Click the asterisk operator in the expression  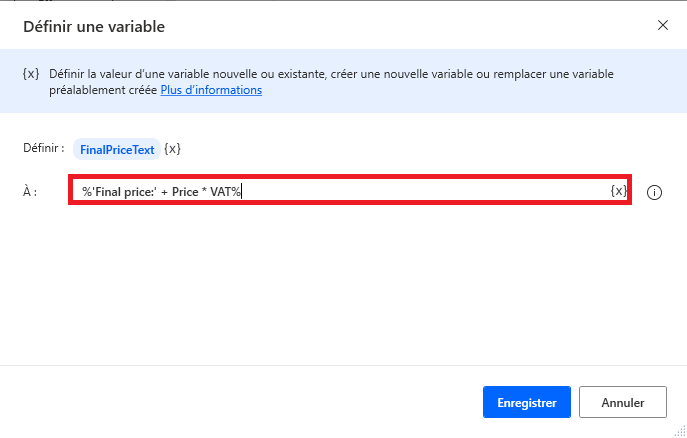tap(204, 191)
